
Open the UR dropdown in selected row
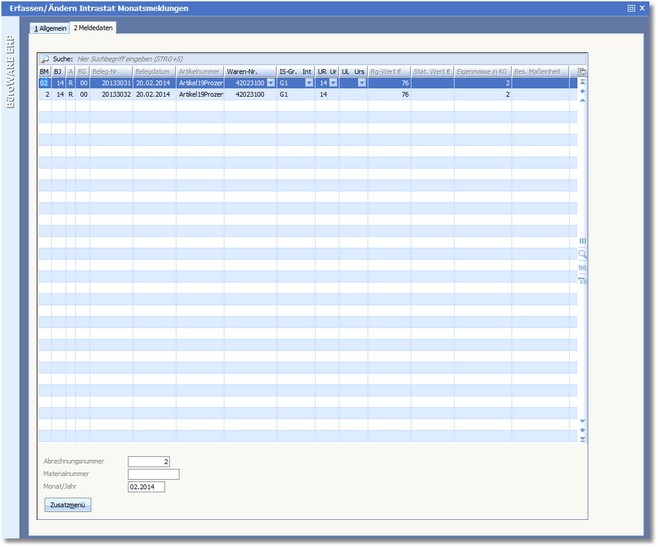click(334, 83)
